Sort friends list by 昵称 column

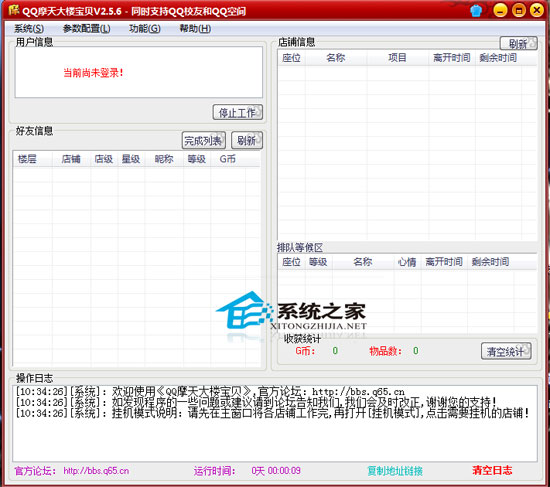pyautogui.click(x=164, y=159)
